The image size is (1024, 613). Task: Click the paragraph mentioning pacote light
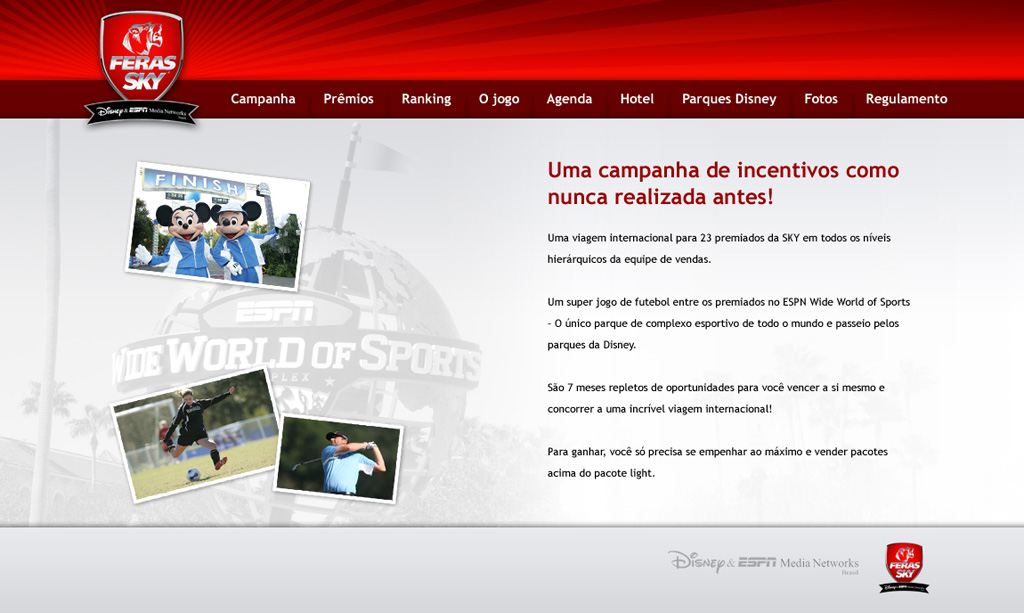point(717,462)
